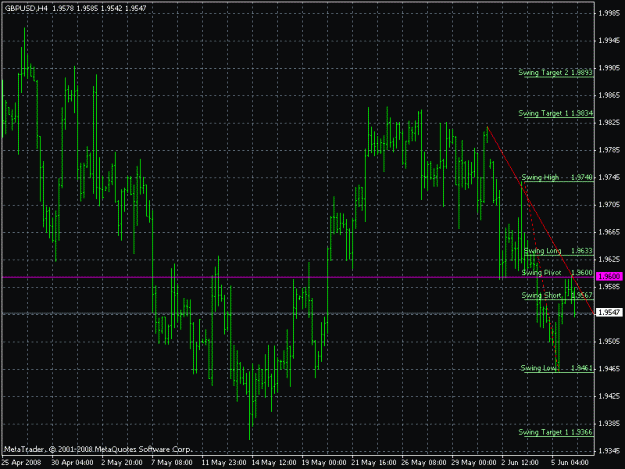Select the Swing Low 1.9461 label
Viewport: 625px width, 469px height.
click(556, 368)
